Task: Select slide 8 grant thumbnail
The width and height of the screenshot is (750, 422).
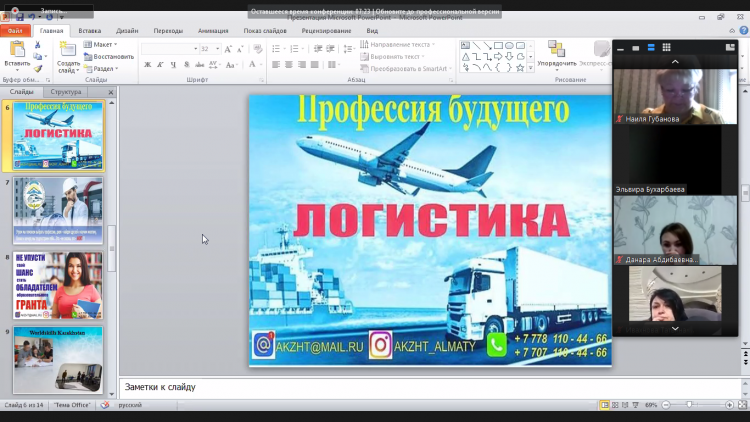Action: click(57, 285)
